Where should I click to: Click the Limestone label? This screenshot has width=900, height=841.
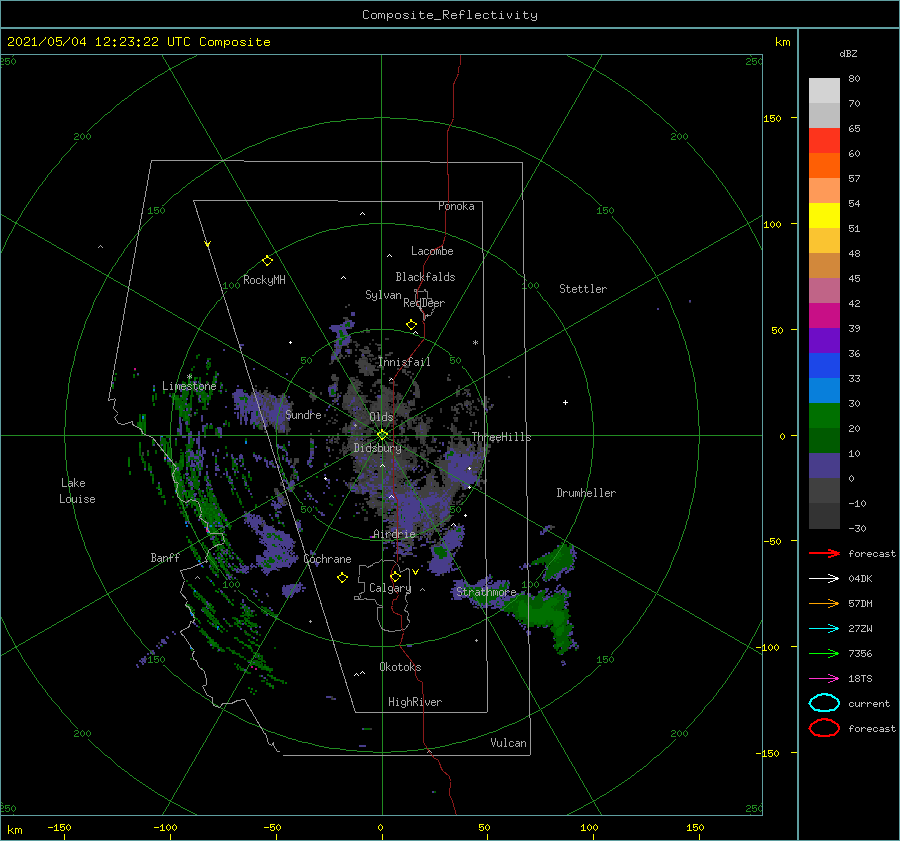(189, 386)
